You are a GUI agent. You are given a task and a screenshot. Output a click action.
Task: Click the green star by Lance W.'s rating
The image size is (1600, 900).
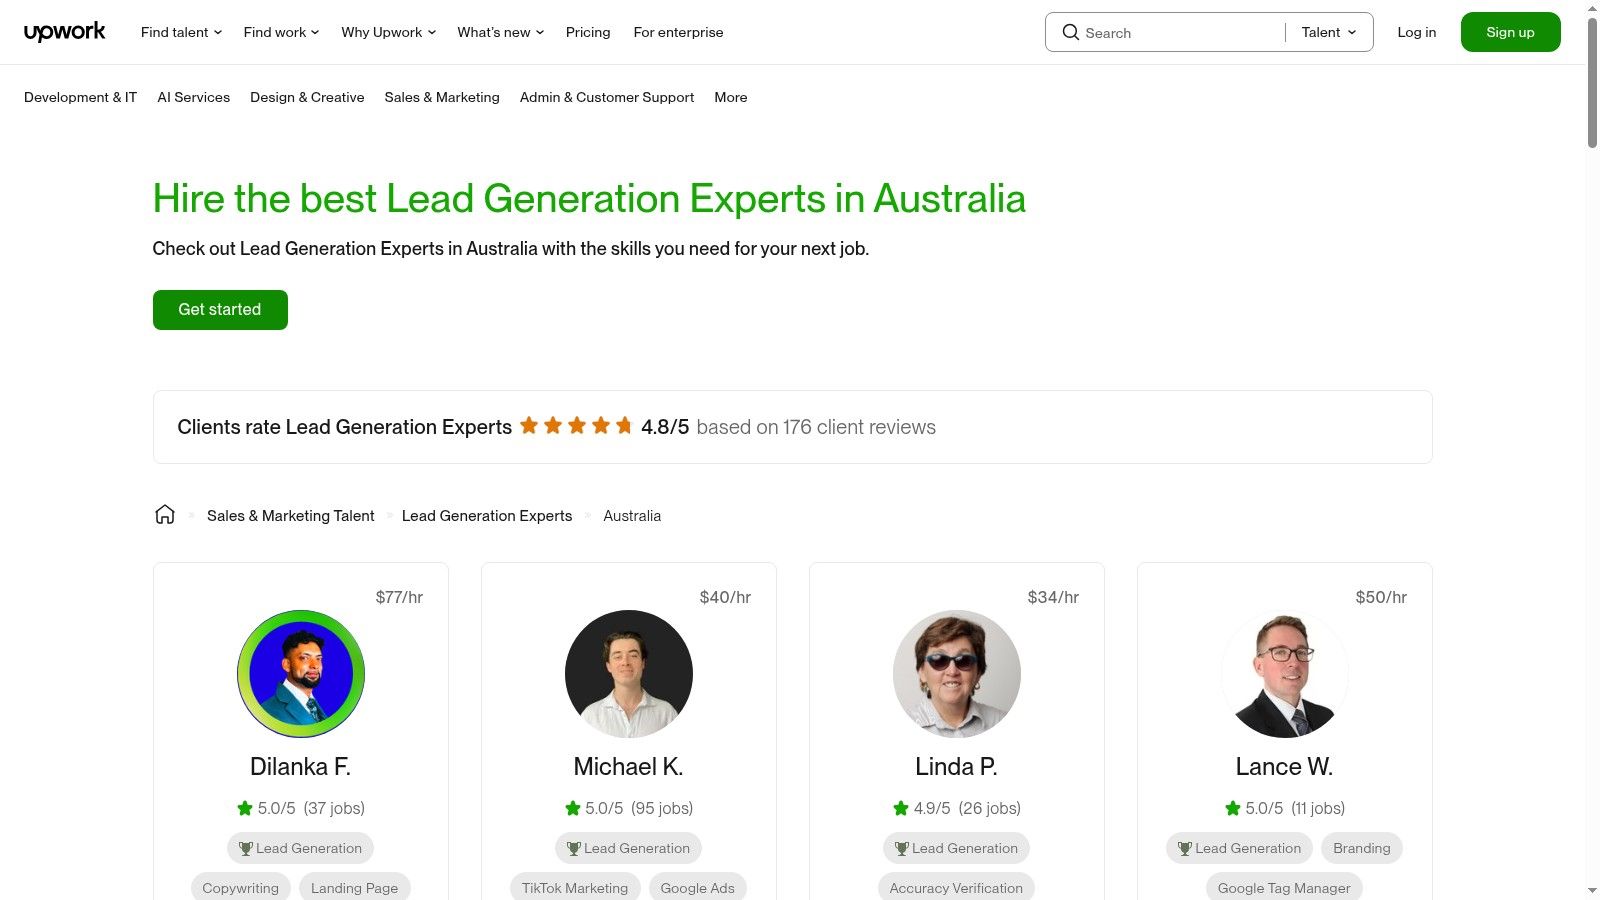click(x=1233, y=808)
